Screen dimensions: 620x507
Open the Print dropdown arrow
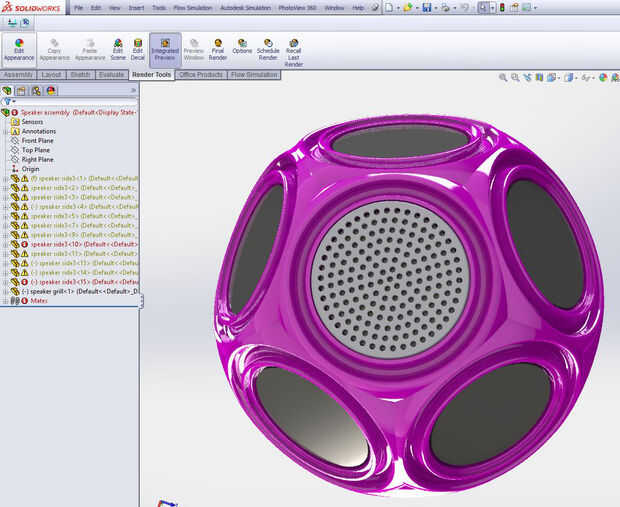point(455,8)
